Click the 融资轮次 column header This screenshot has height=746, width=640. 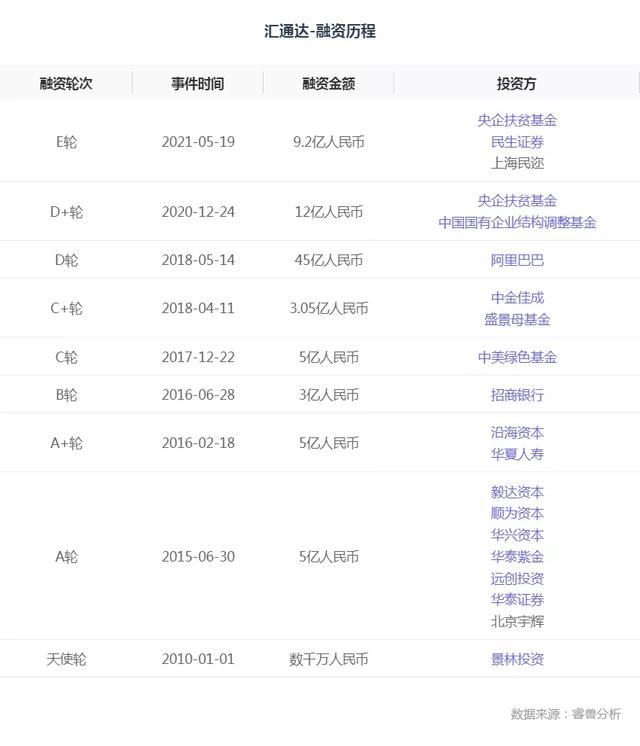pyautogui.click(x=66, y=84)
